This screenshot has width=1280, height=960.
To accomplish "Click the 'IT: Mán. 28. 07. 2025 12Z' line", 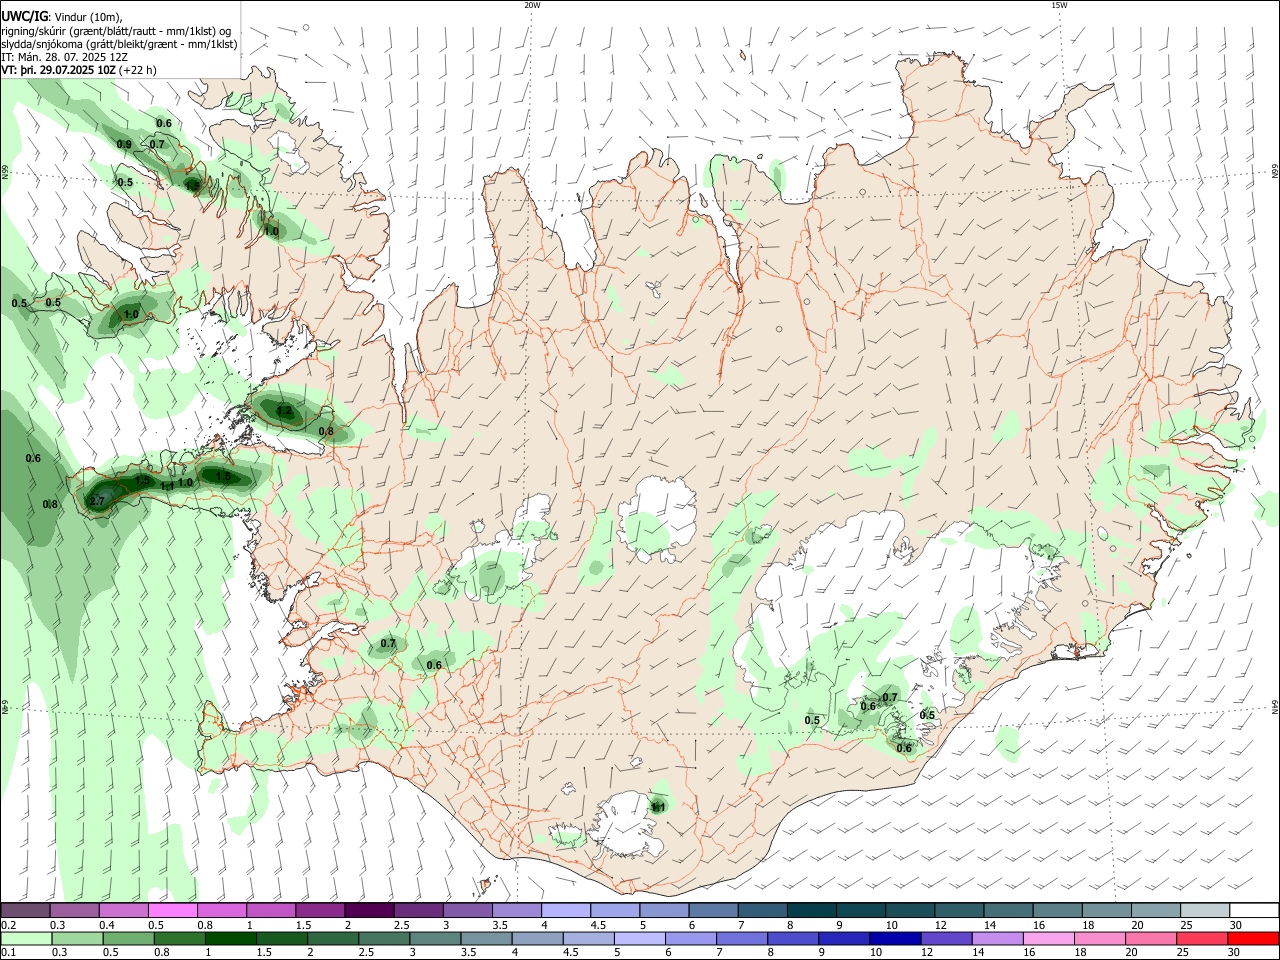I will pos(64,57).
